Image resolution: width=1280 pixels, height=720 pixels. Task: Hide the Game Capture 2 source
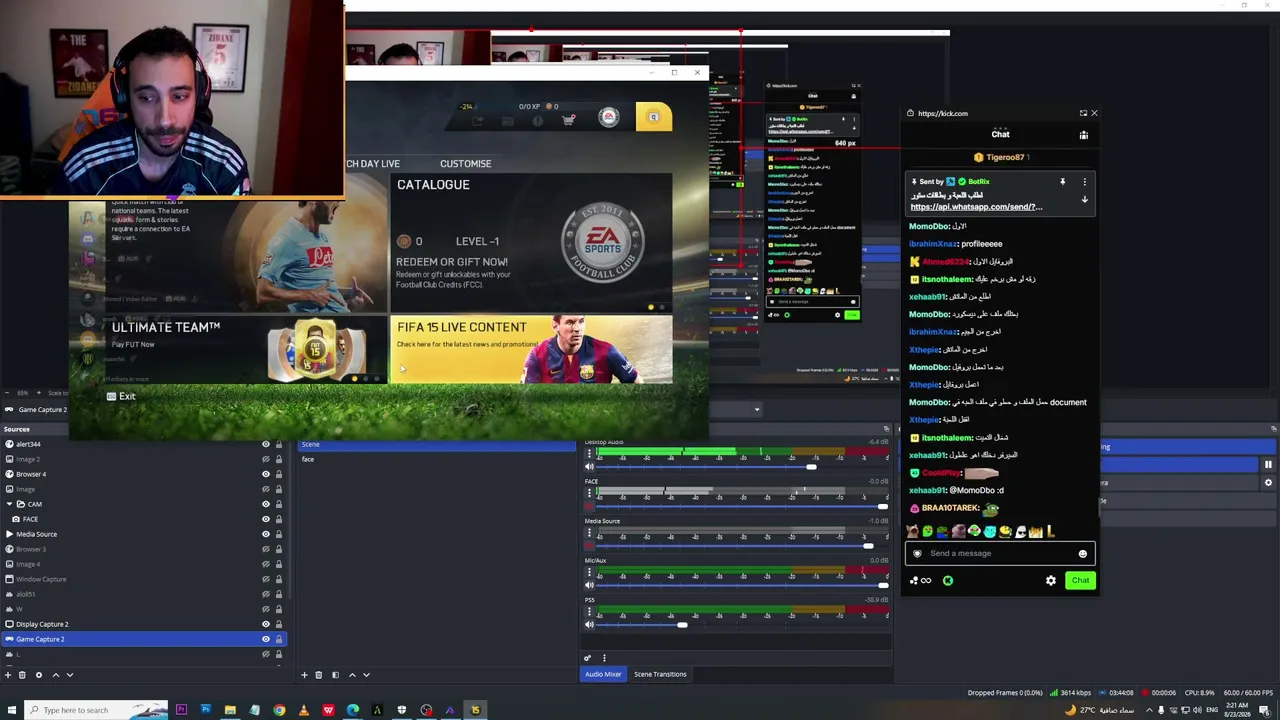point(266,639)
